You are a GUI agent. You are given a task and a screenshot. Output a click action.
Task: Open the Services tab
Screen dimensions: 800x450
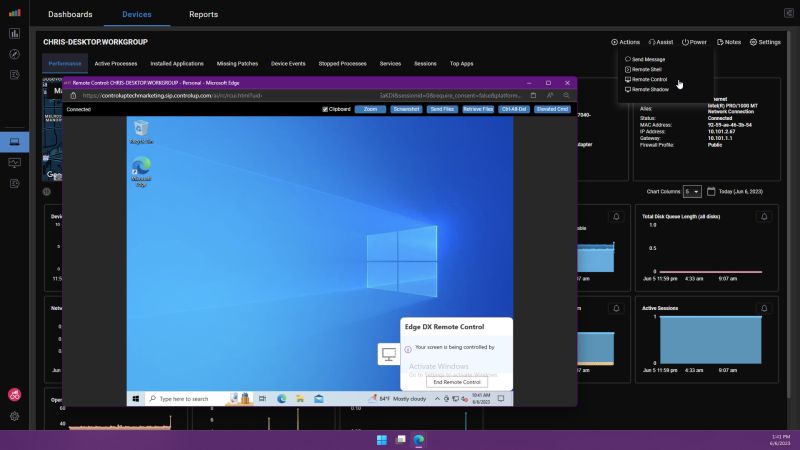pyautogui.click(x=390, y=64)
